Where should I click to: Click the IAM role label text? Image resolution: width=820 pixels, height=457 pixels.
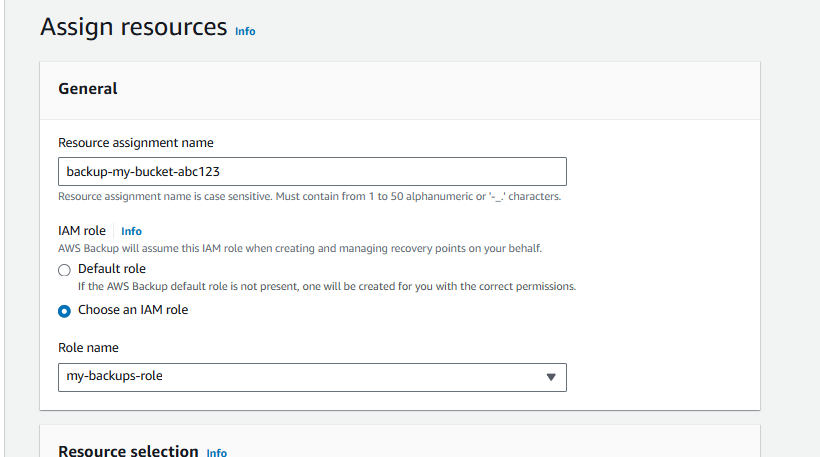pyautogui.click(x=82, y=231)
